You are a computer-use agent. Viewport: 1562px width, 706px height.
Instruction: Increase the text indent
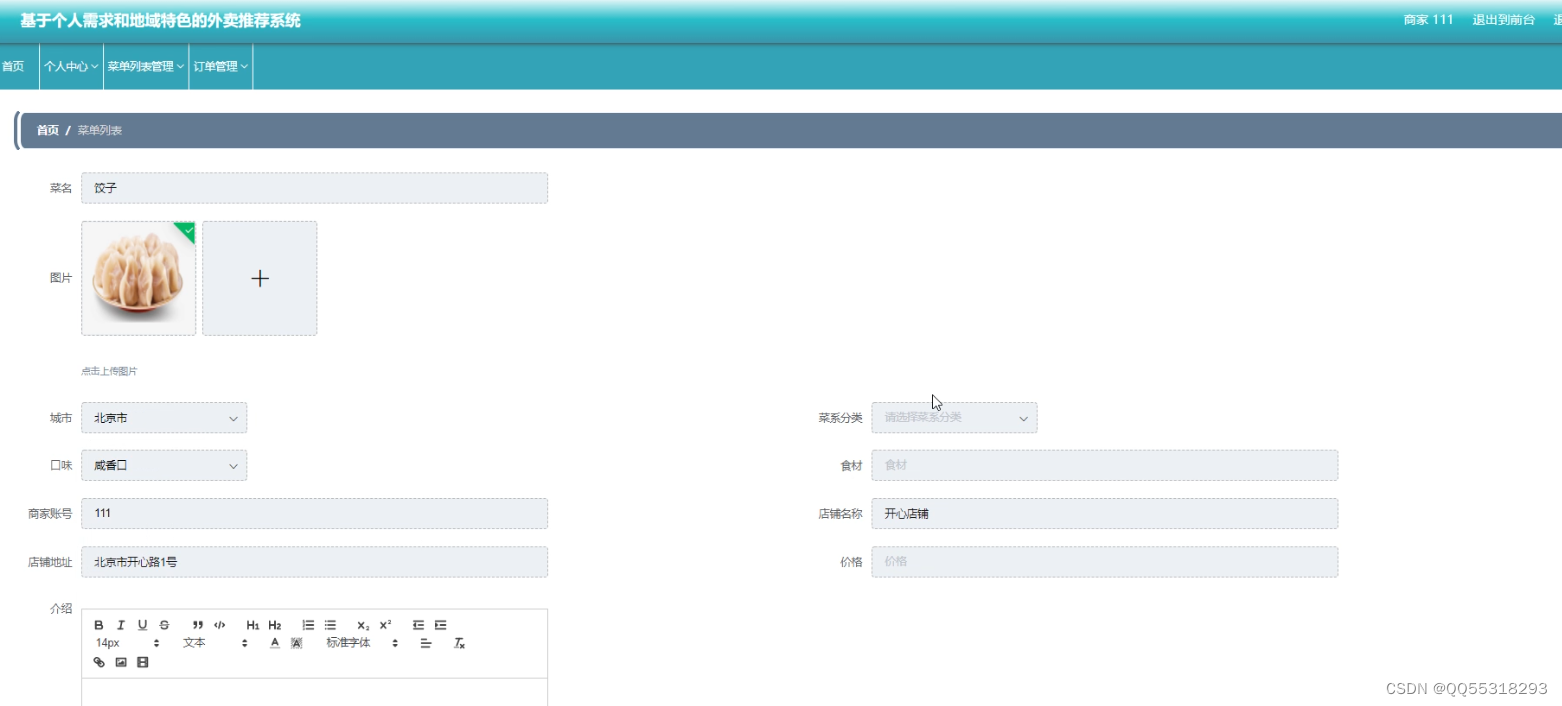click(x=440, y=625)
